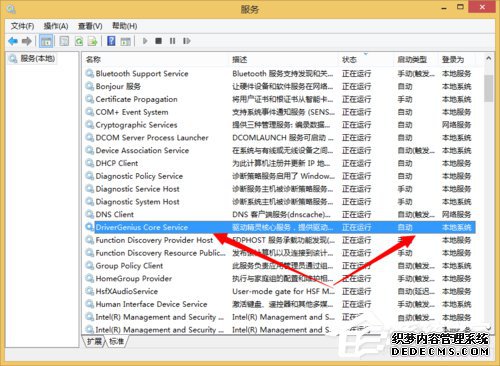
Task: Click gear icon beside HsfXAudioService
Action: click(x=89, y=291)
